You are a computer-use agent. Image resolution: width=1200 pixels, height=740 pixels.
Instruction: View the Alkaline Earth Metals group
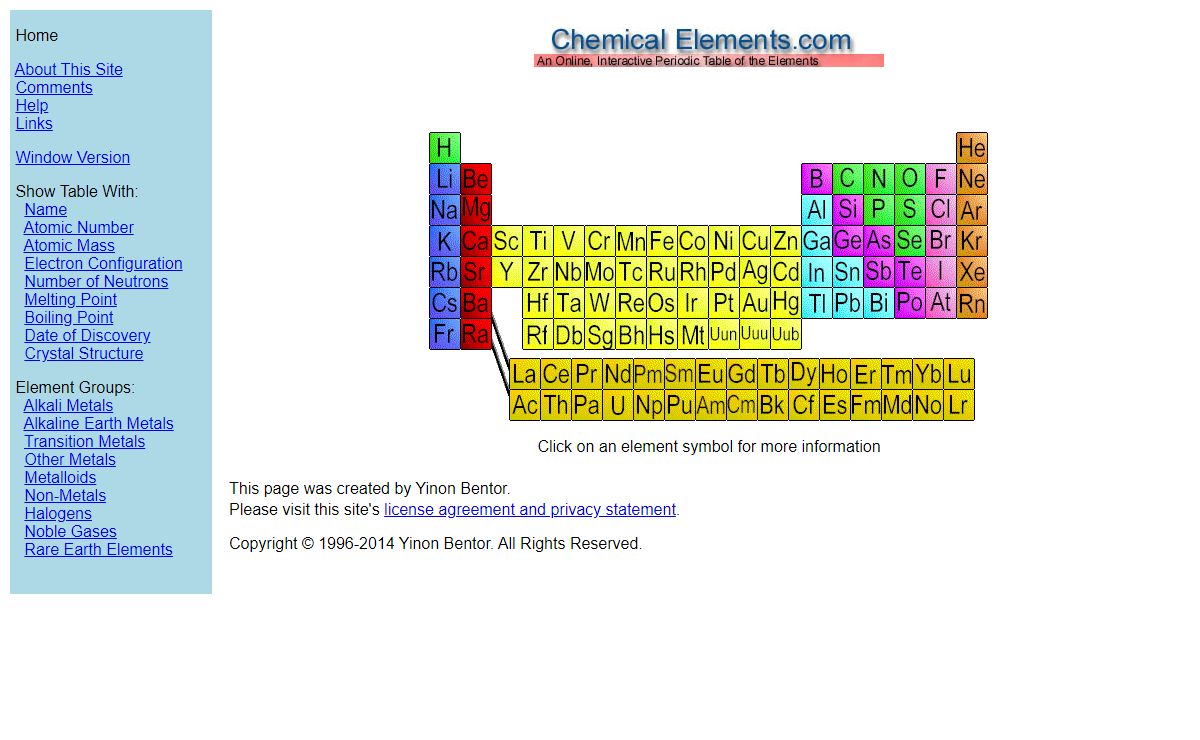[x=99, y=424]
